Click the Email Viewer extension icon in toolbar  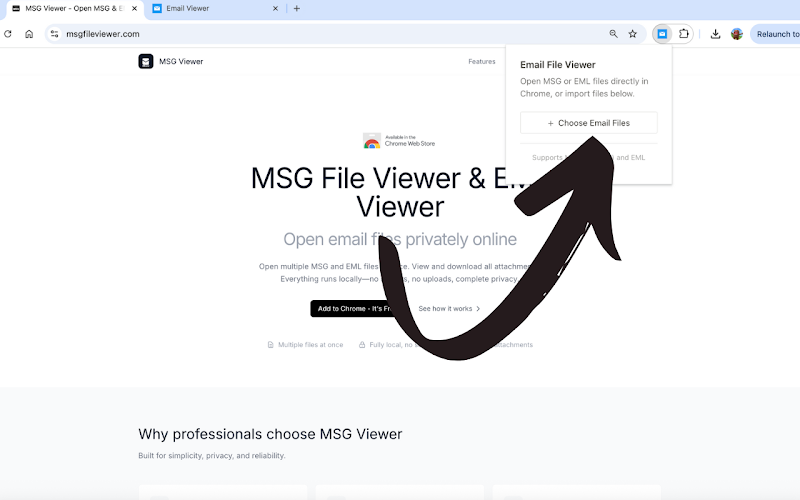pos(662,33)
